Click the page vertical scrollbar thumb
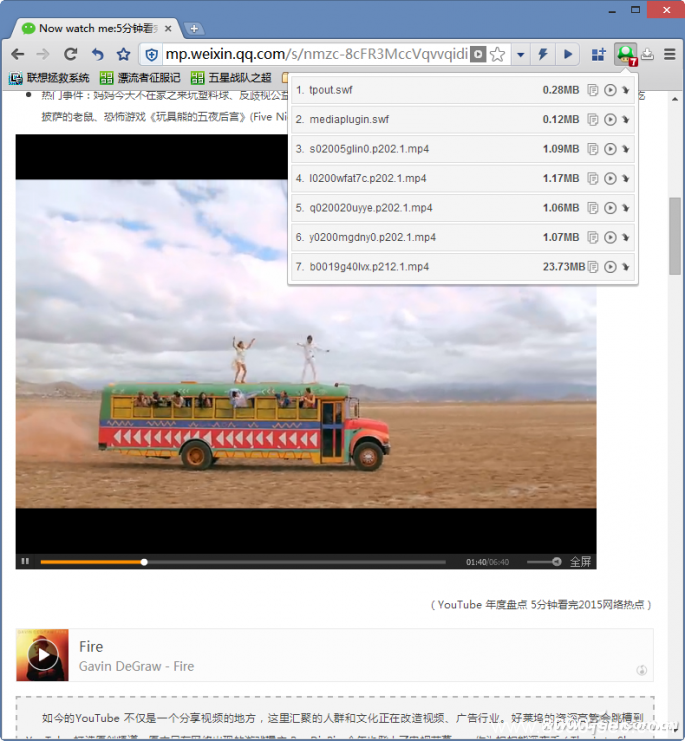 (675, 236)
